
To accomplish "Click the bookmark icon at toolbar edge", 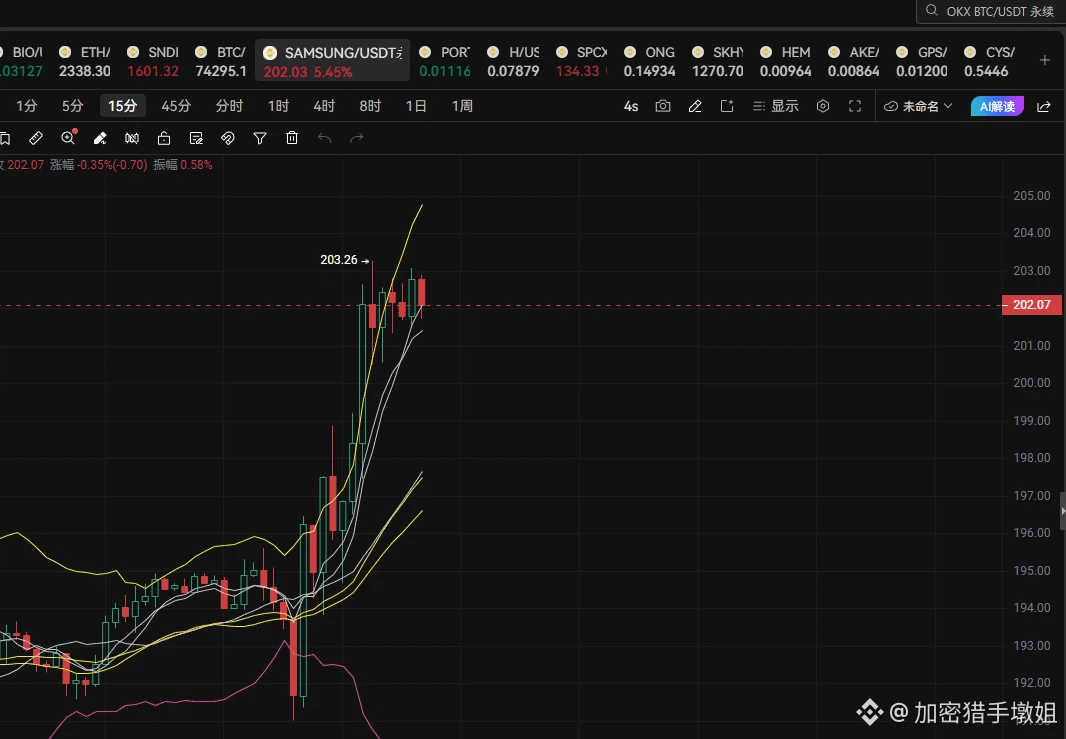I will coord(4,139).
